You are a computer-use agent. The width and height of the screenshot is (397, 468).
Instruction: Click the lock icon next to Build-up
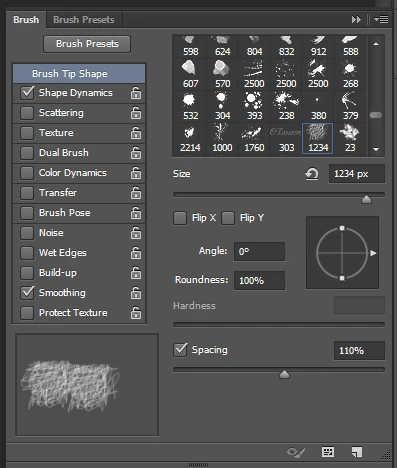click(136, 273)
